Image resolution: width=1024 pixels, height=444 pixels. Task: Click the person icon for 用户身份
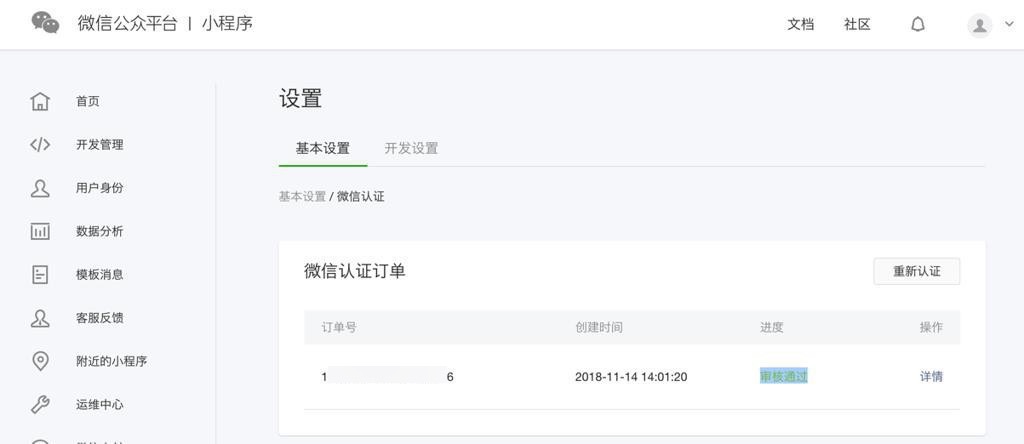point(40,188)
